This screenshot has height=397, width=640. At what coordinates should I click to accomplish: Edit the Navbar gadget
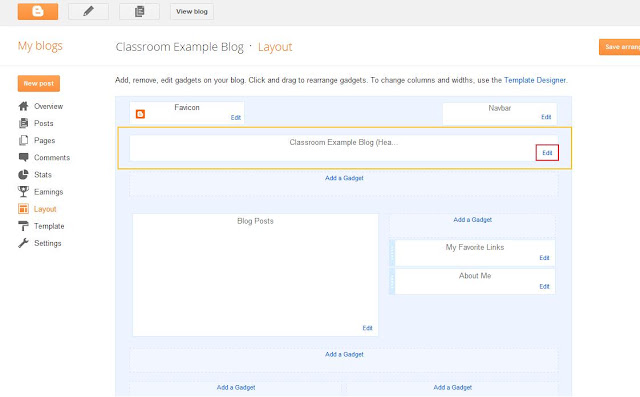click(x=546, y=117)
